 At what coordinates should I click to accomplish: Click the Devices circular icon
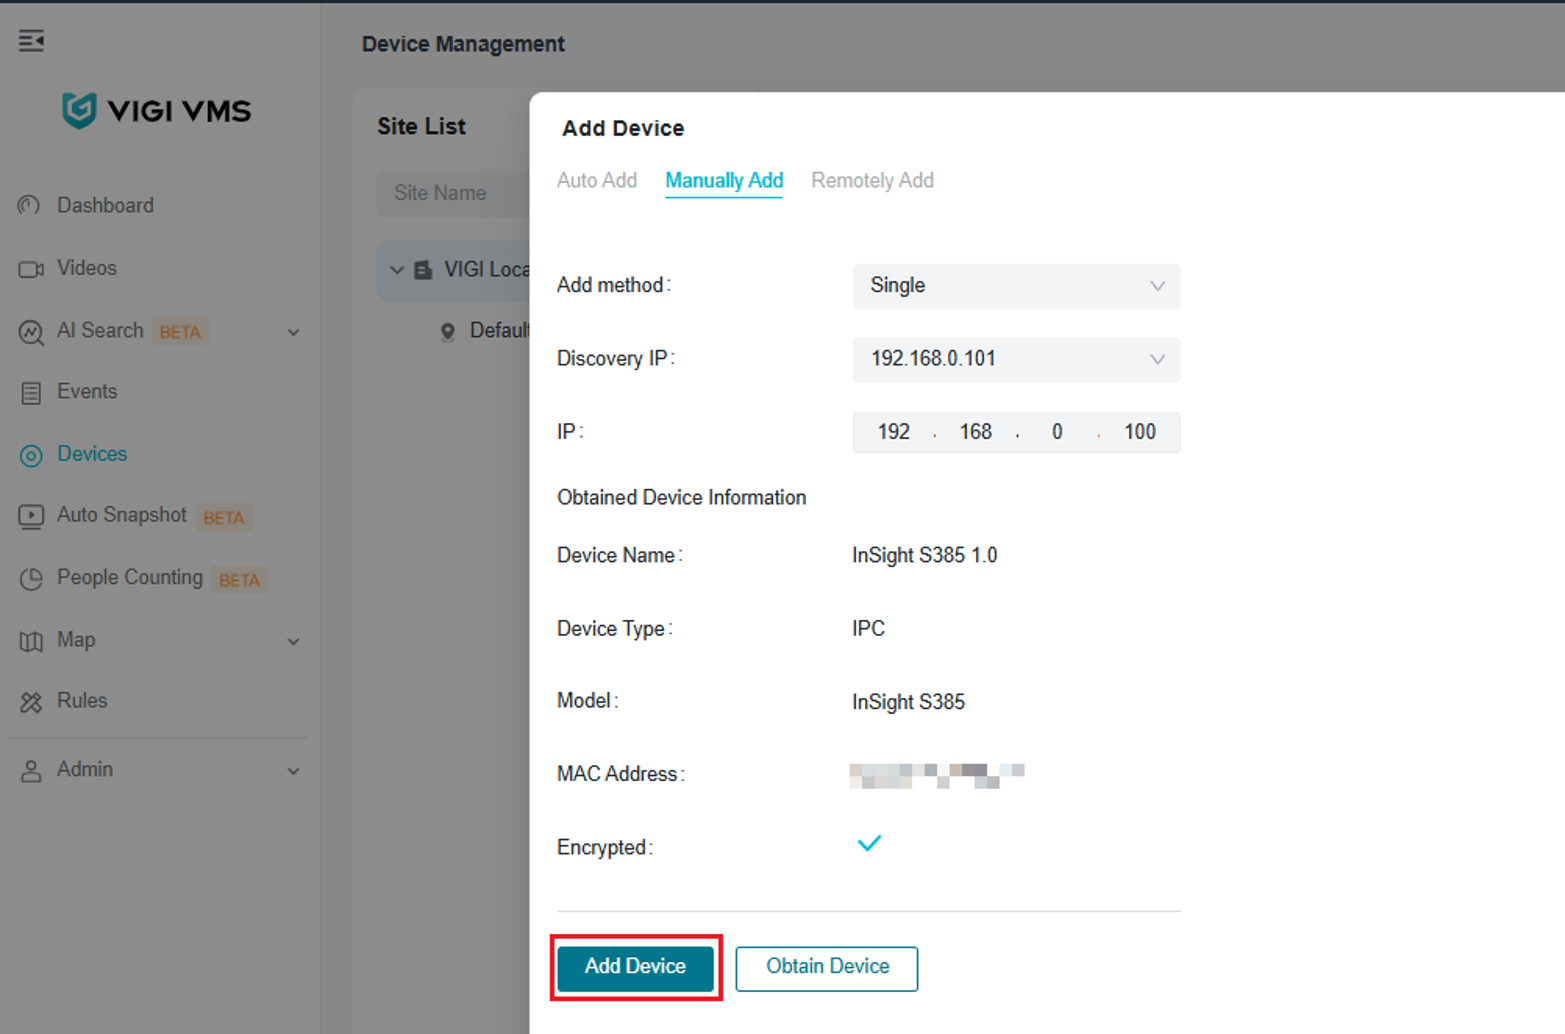31,455
